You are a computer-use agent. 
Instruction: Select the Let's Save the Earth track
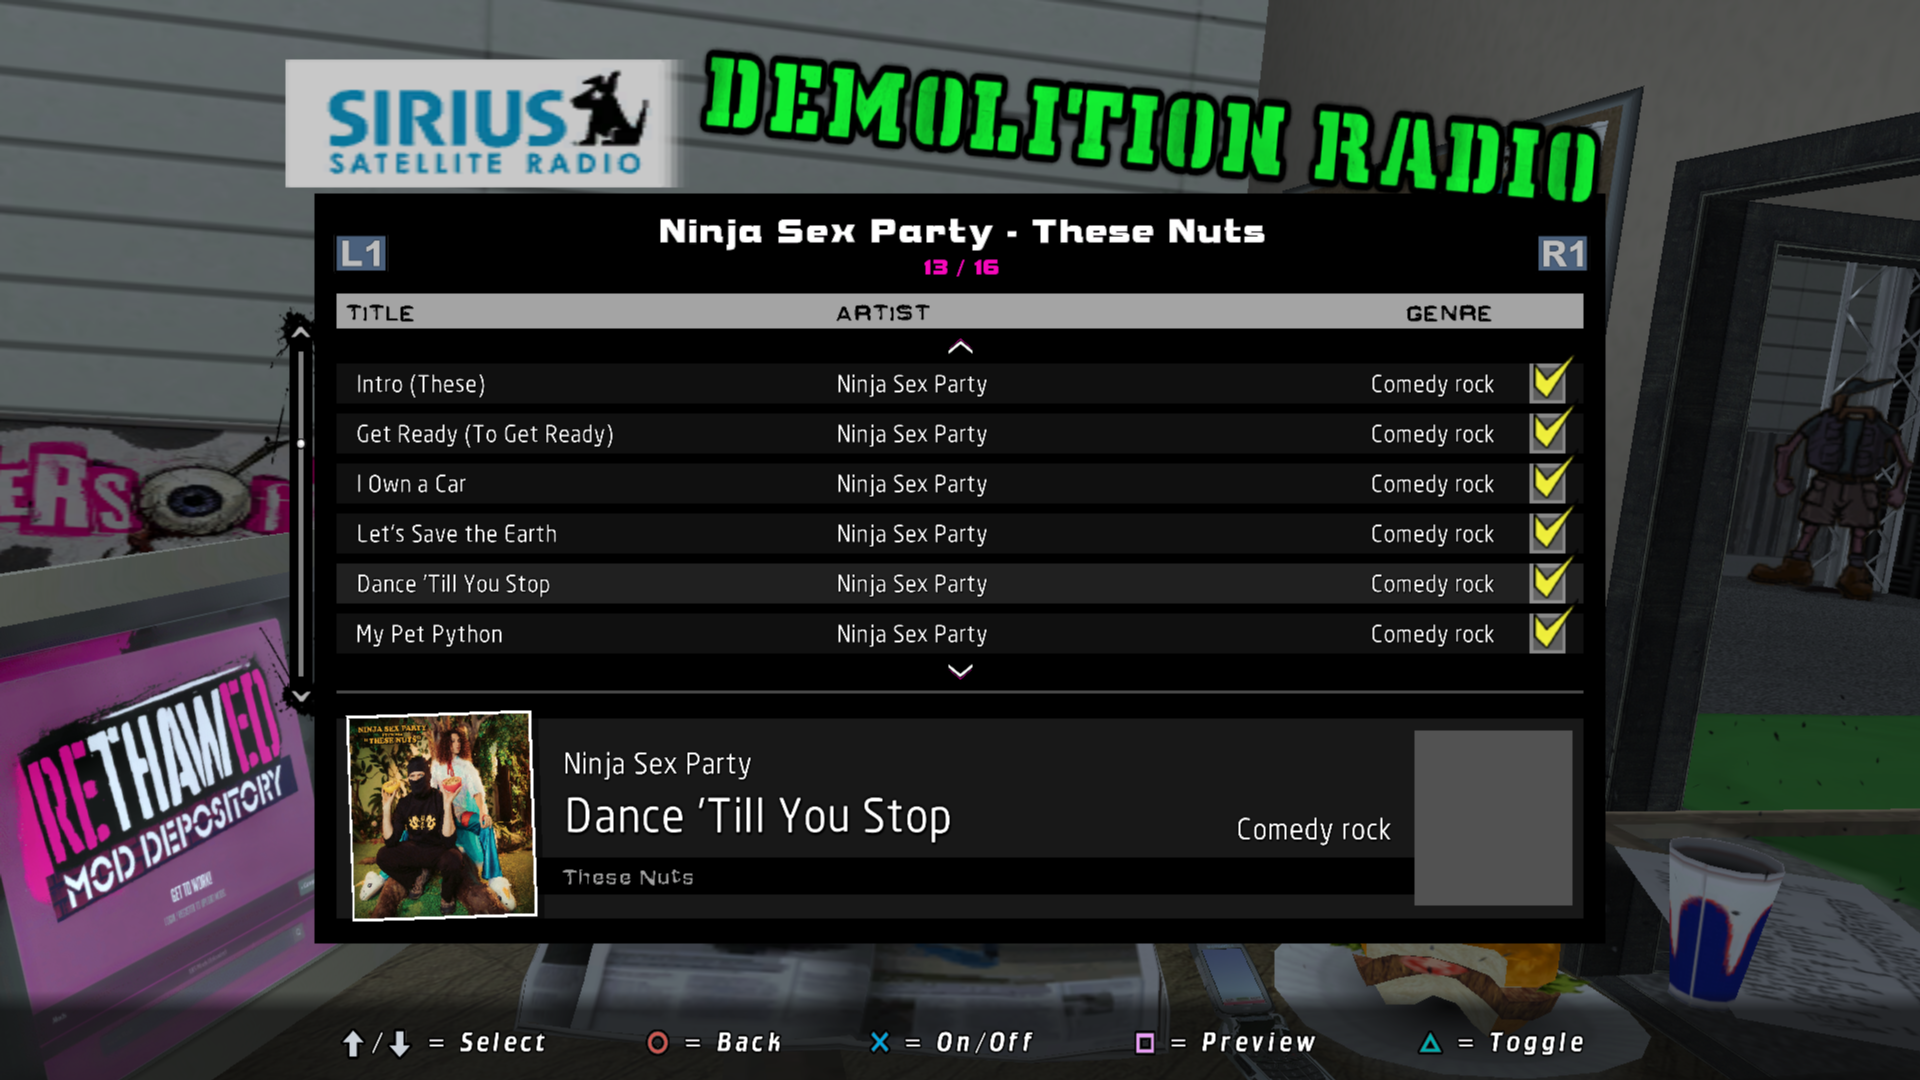click(x=456, y=534)
